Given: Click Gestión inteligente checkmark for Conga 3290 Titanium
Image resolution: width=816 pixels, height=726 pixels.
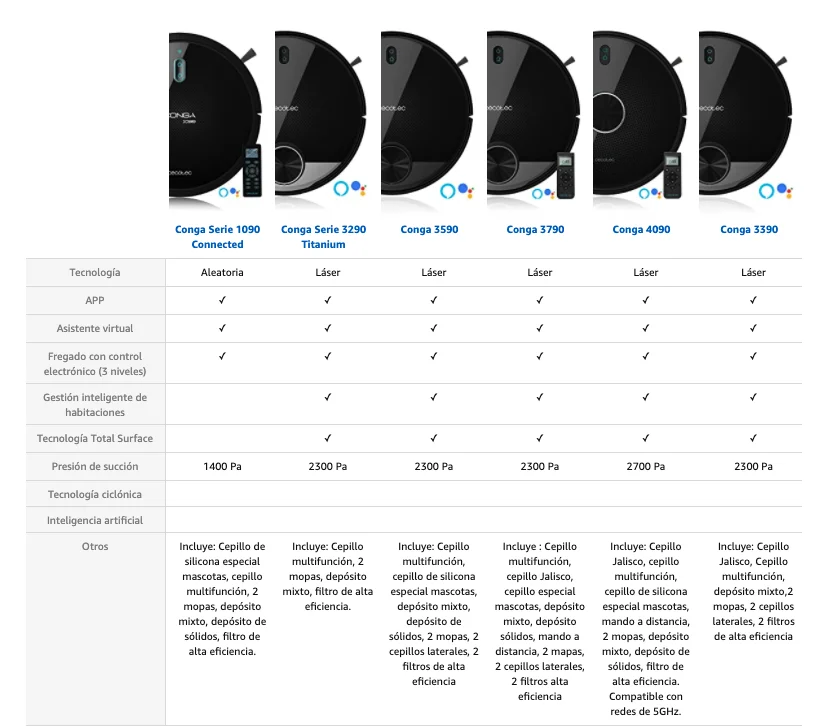Looking at the screenshot, I should coord(328,398).
